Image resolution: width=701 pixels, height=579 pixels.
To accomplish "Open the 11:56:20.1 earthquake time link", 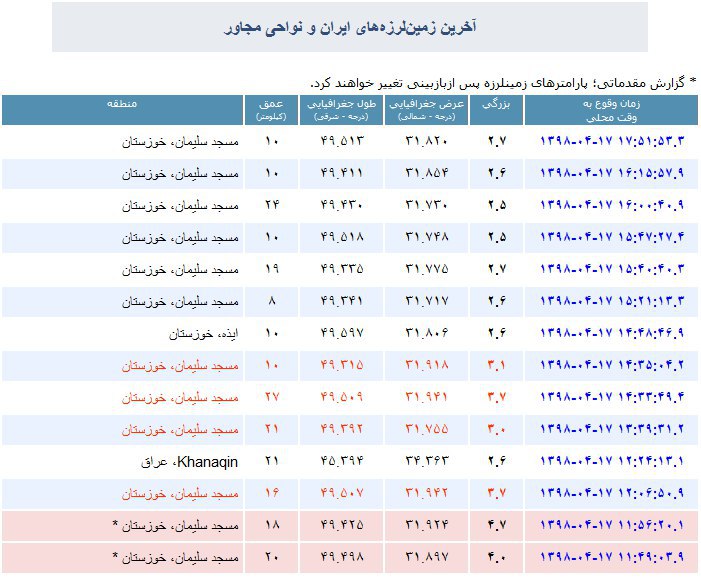I will 612,526.
